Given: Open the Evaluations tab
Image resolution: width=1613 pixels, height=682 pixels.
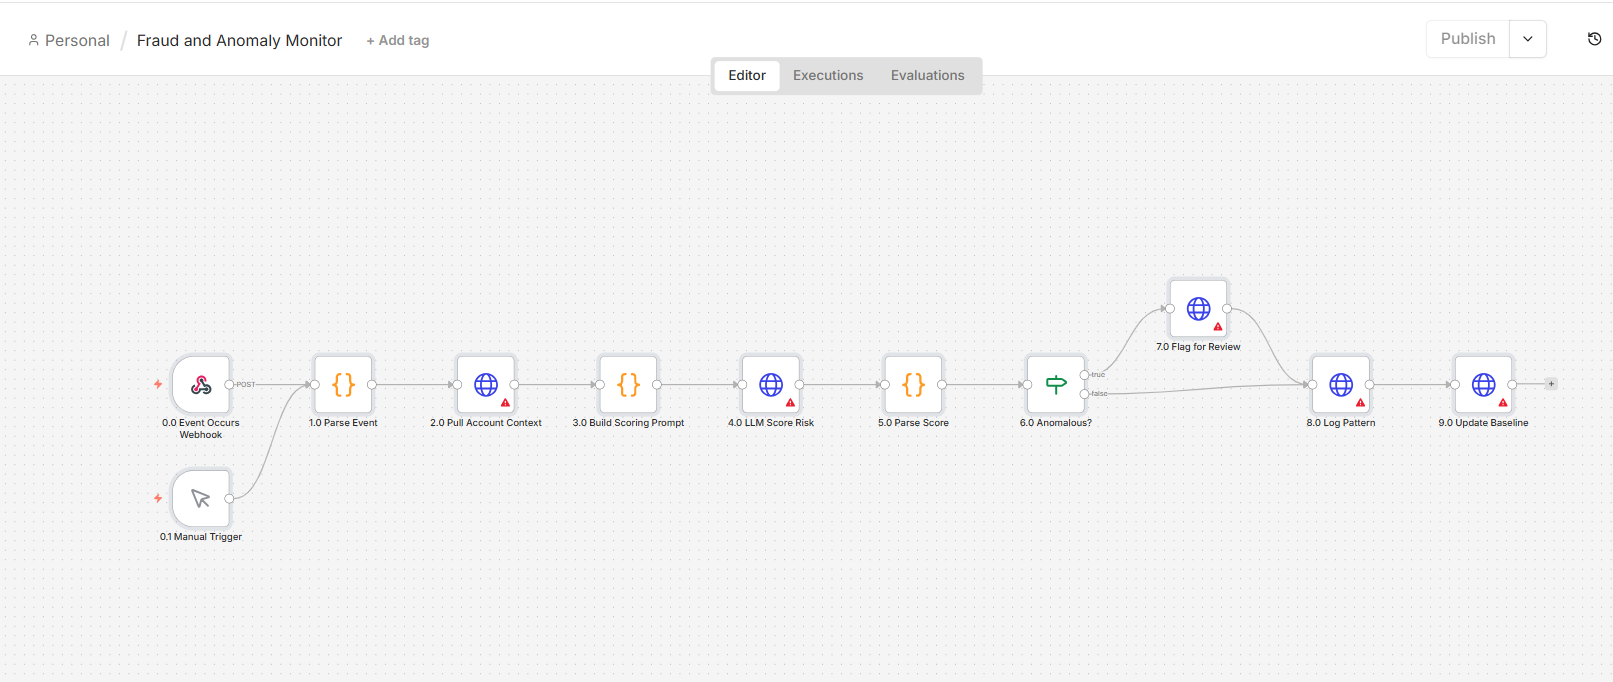Looking at the screenshot, I should tap(928, 75).
